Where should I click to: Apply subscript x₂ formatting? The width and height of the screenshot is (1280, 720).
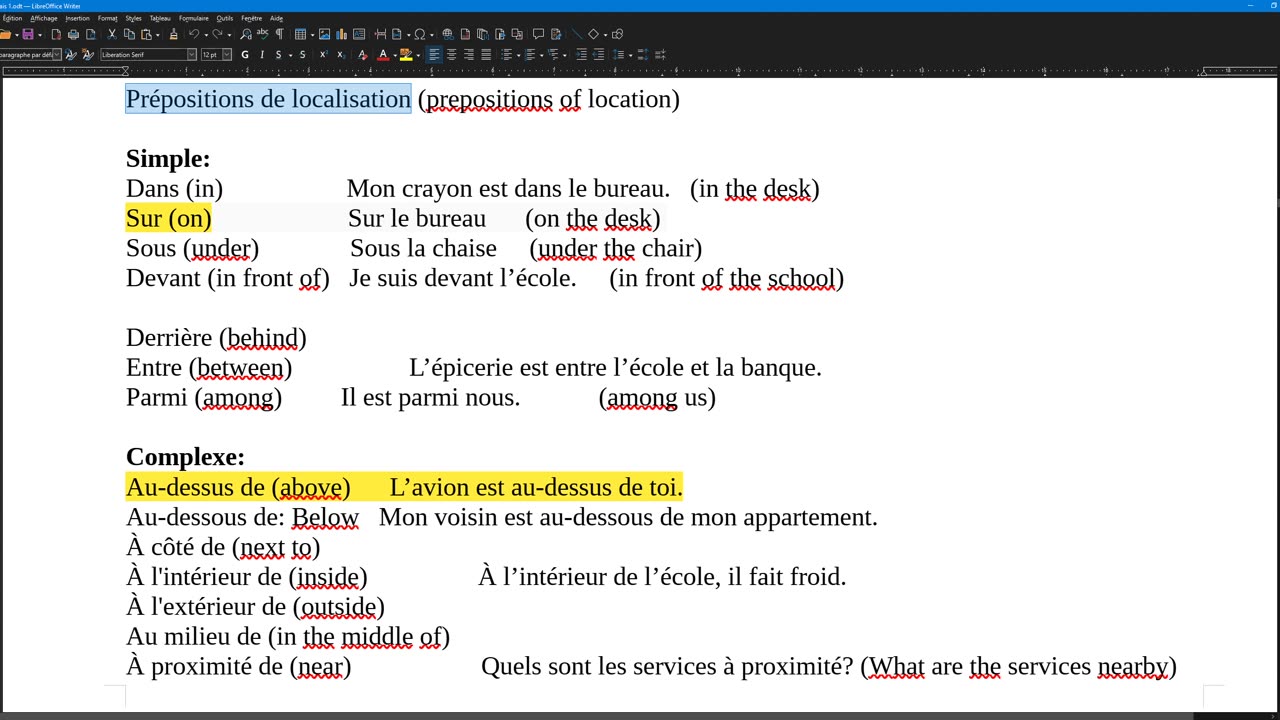tap(341, 55)
